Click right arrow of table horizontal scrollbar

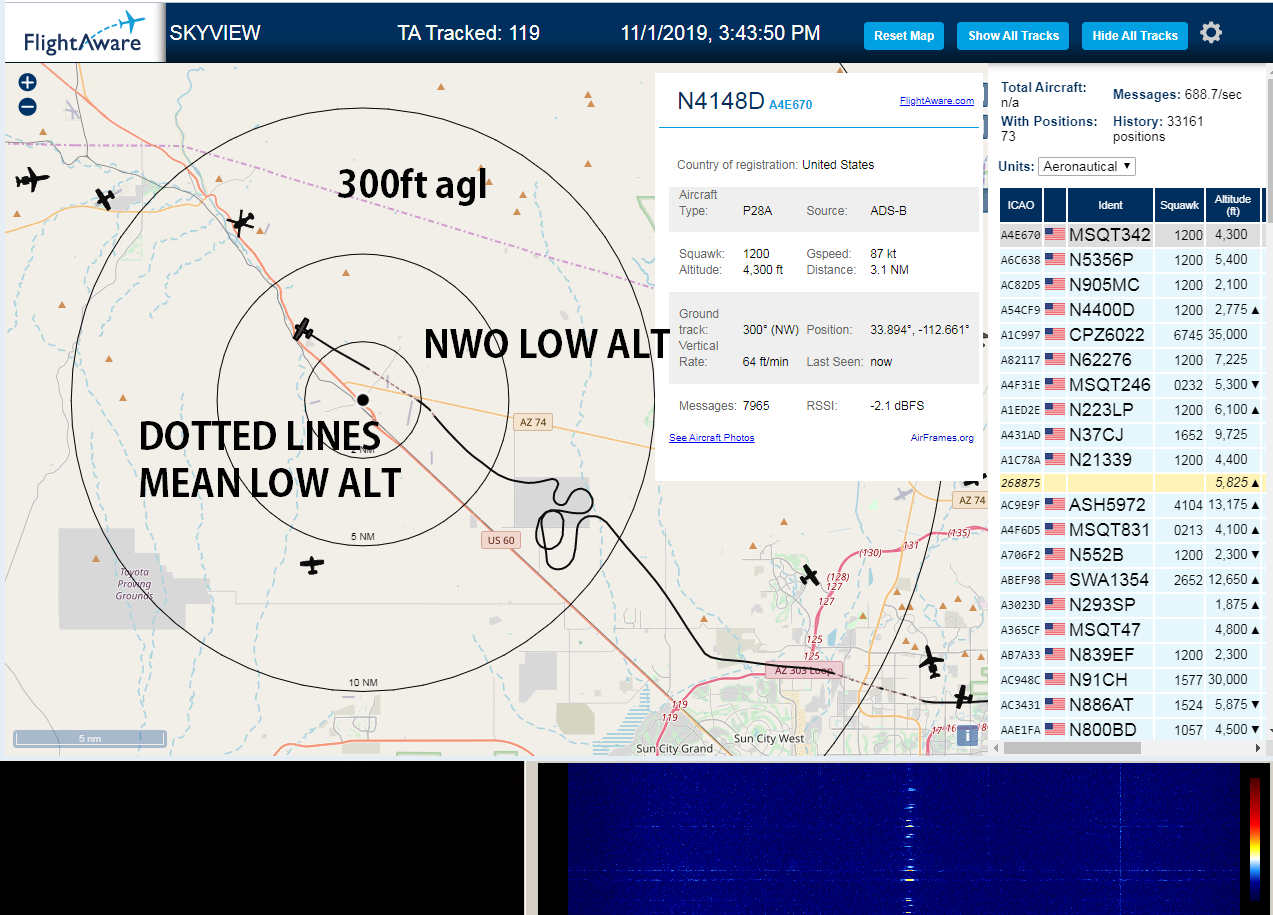1257,747
